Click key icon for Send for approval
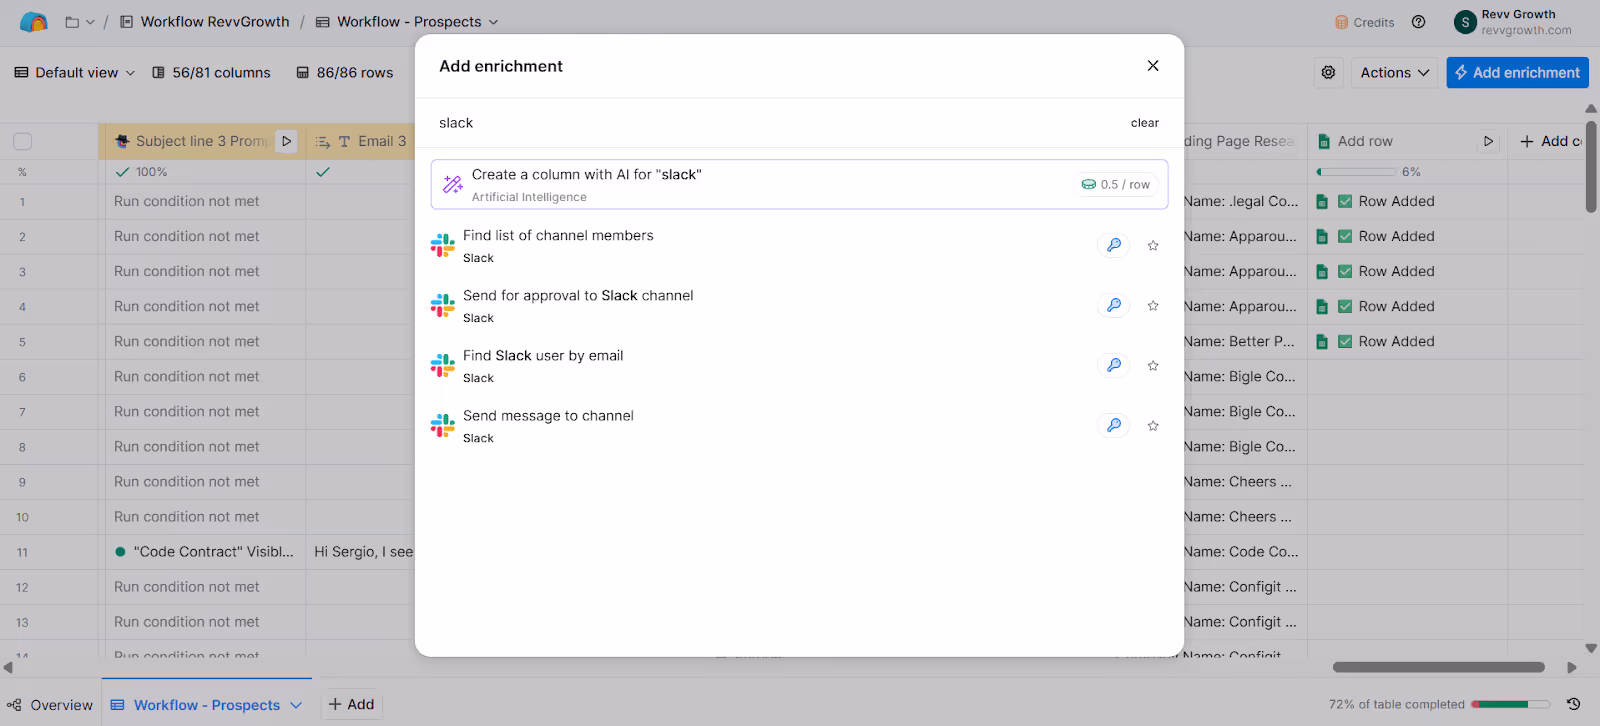The height and width of the screenshot is (726, 1600). (x=1114, y=305)
